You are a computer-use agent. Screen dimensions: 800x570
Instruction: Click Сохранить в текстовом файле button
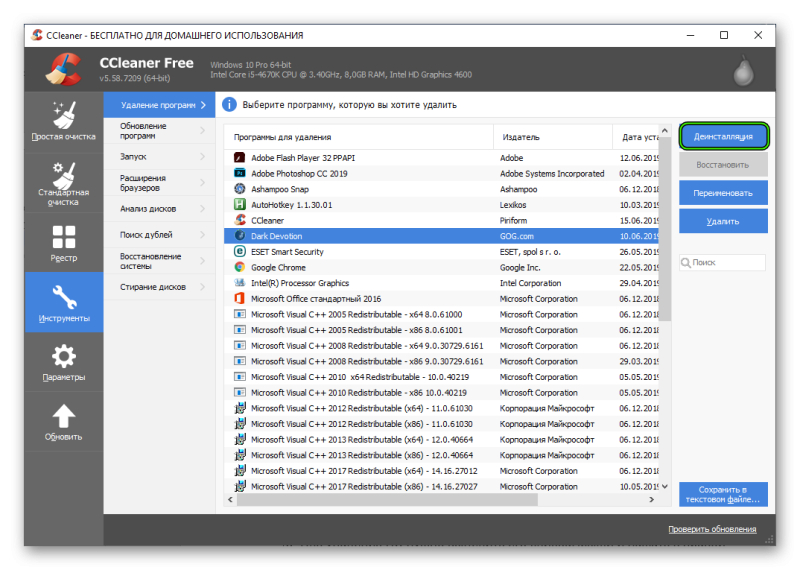(x=723, y=494)
